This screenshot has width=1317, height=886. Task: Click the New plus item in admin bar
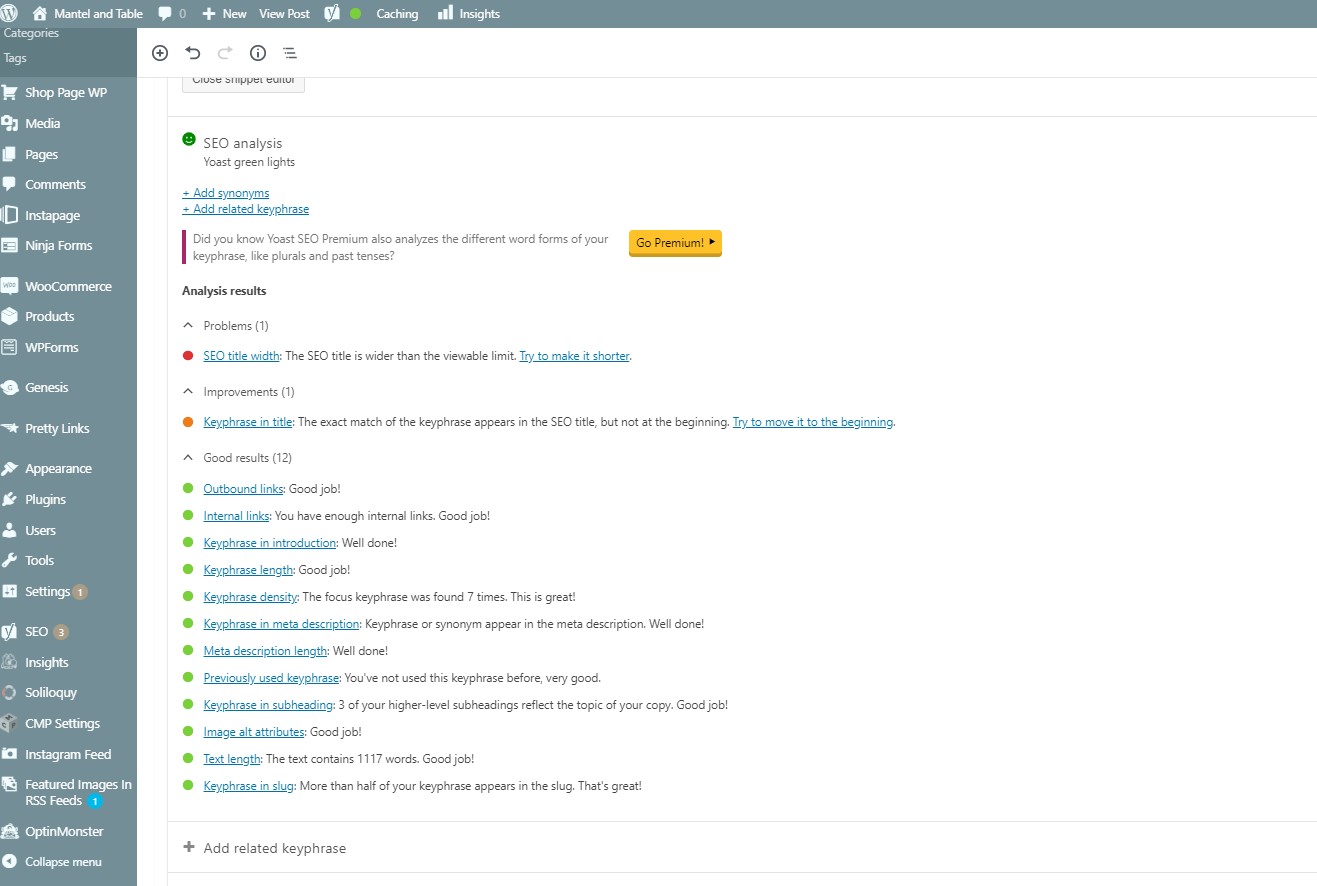pyautogui.click(x=225, y=14)
